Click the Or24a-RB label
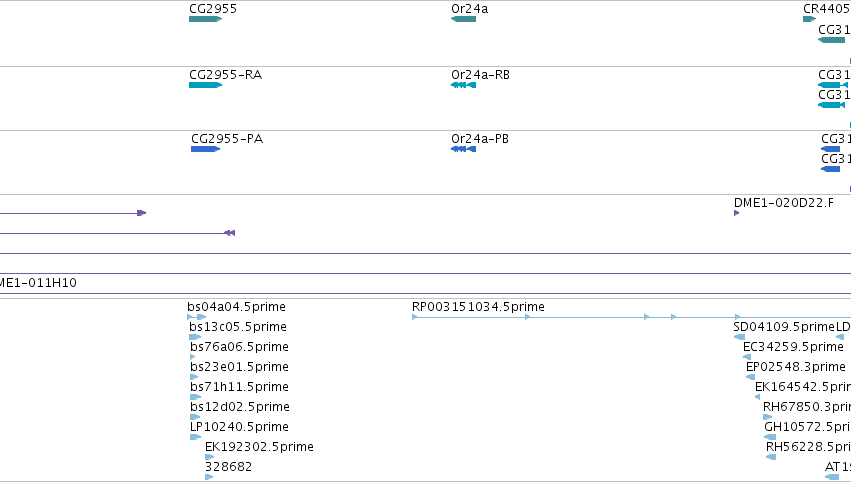The image size is (851, 482). [x=480, y=75]
